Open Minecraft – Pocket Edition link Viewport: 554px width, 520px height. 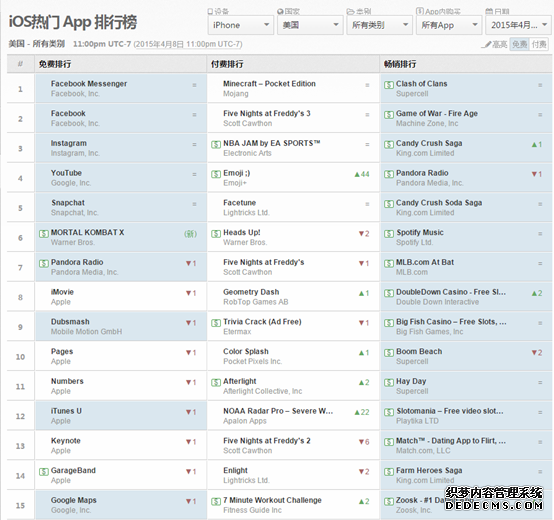[269, 84]
